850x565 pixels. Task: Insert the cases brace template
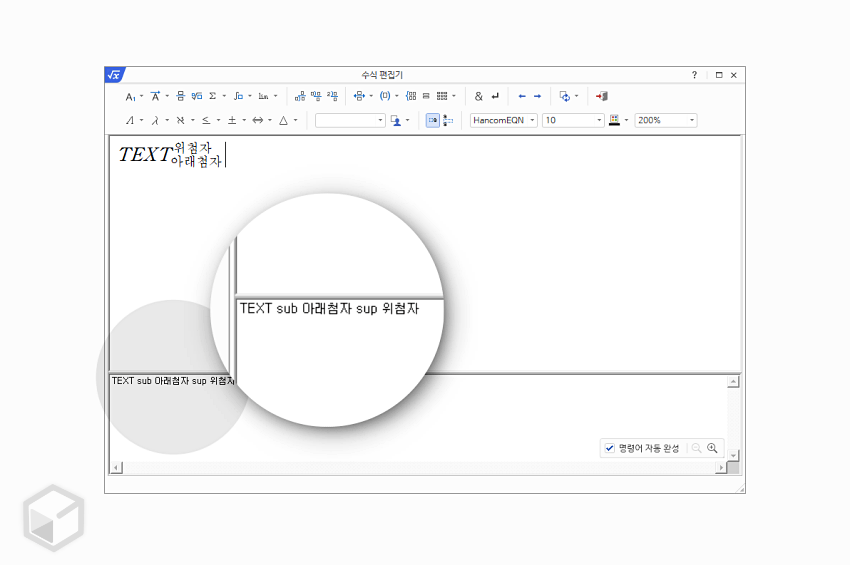coord(411,96)
